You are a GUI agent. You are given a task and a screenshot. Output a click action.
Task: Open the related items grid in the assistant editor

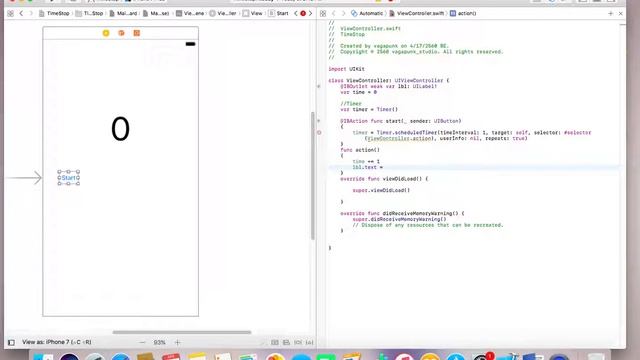[x=323, y=13]
